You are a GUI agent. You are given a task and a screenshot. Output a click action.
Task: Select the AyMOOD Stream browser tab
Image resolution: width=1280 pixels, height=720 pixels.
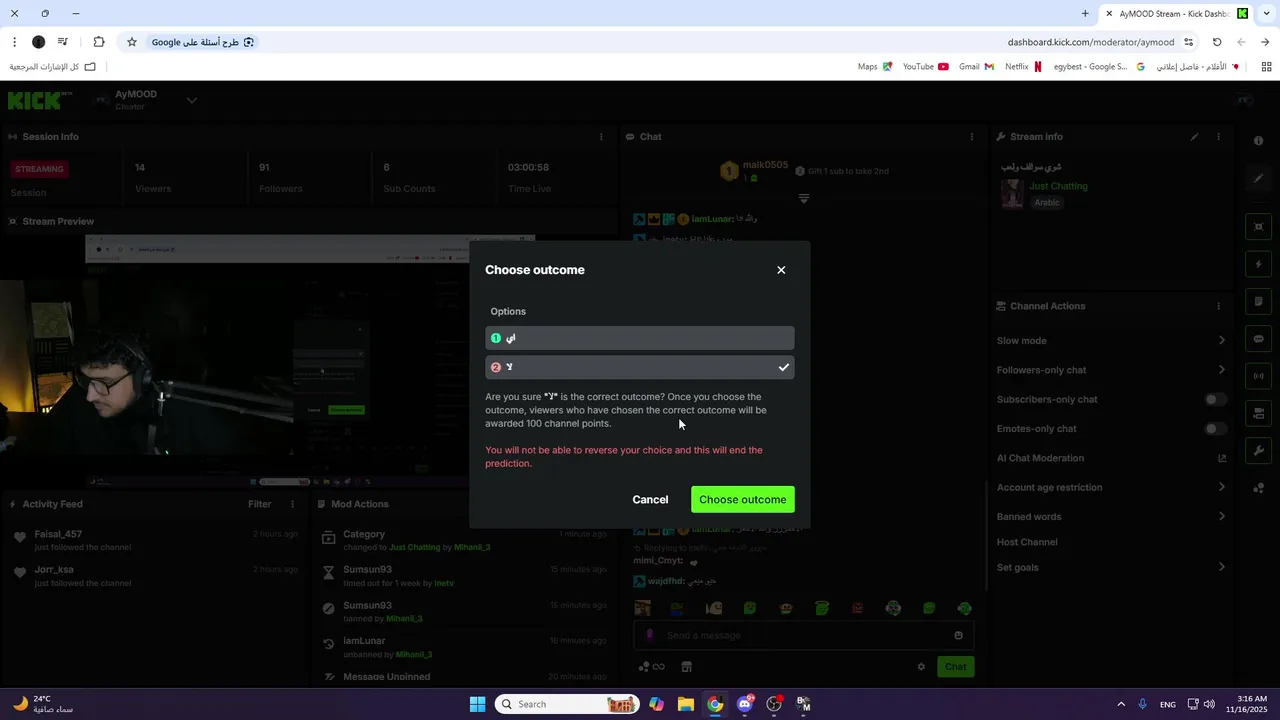pos(1178,14)
